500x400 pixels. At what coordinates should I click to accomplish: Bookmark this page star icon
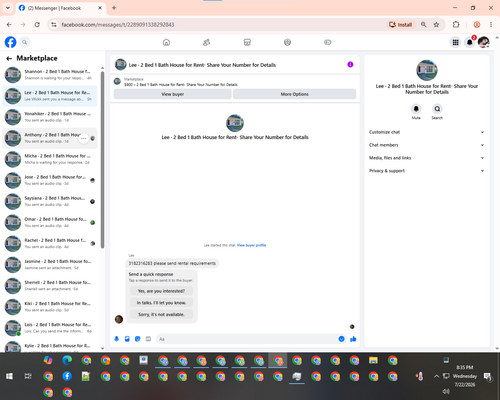tap(436, 25)
